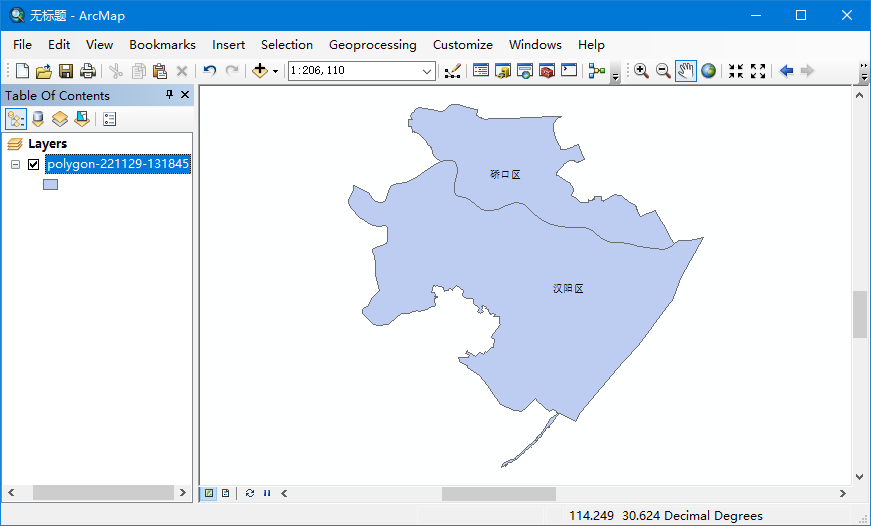Go forward to next extent

point(807,71)
